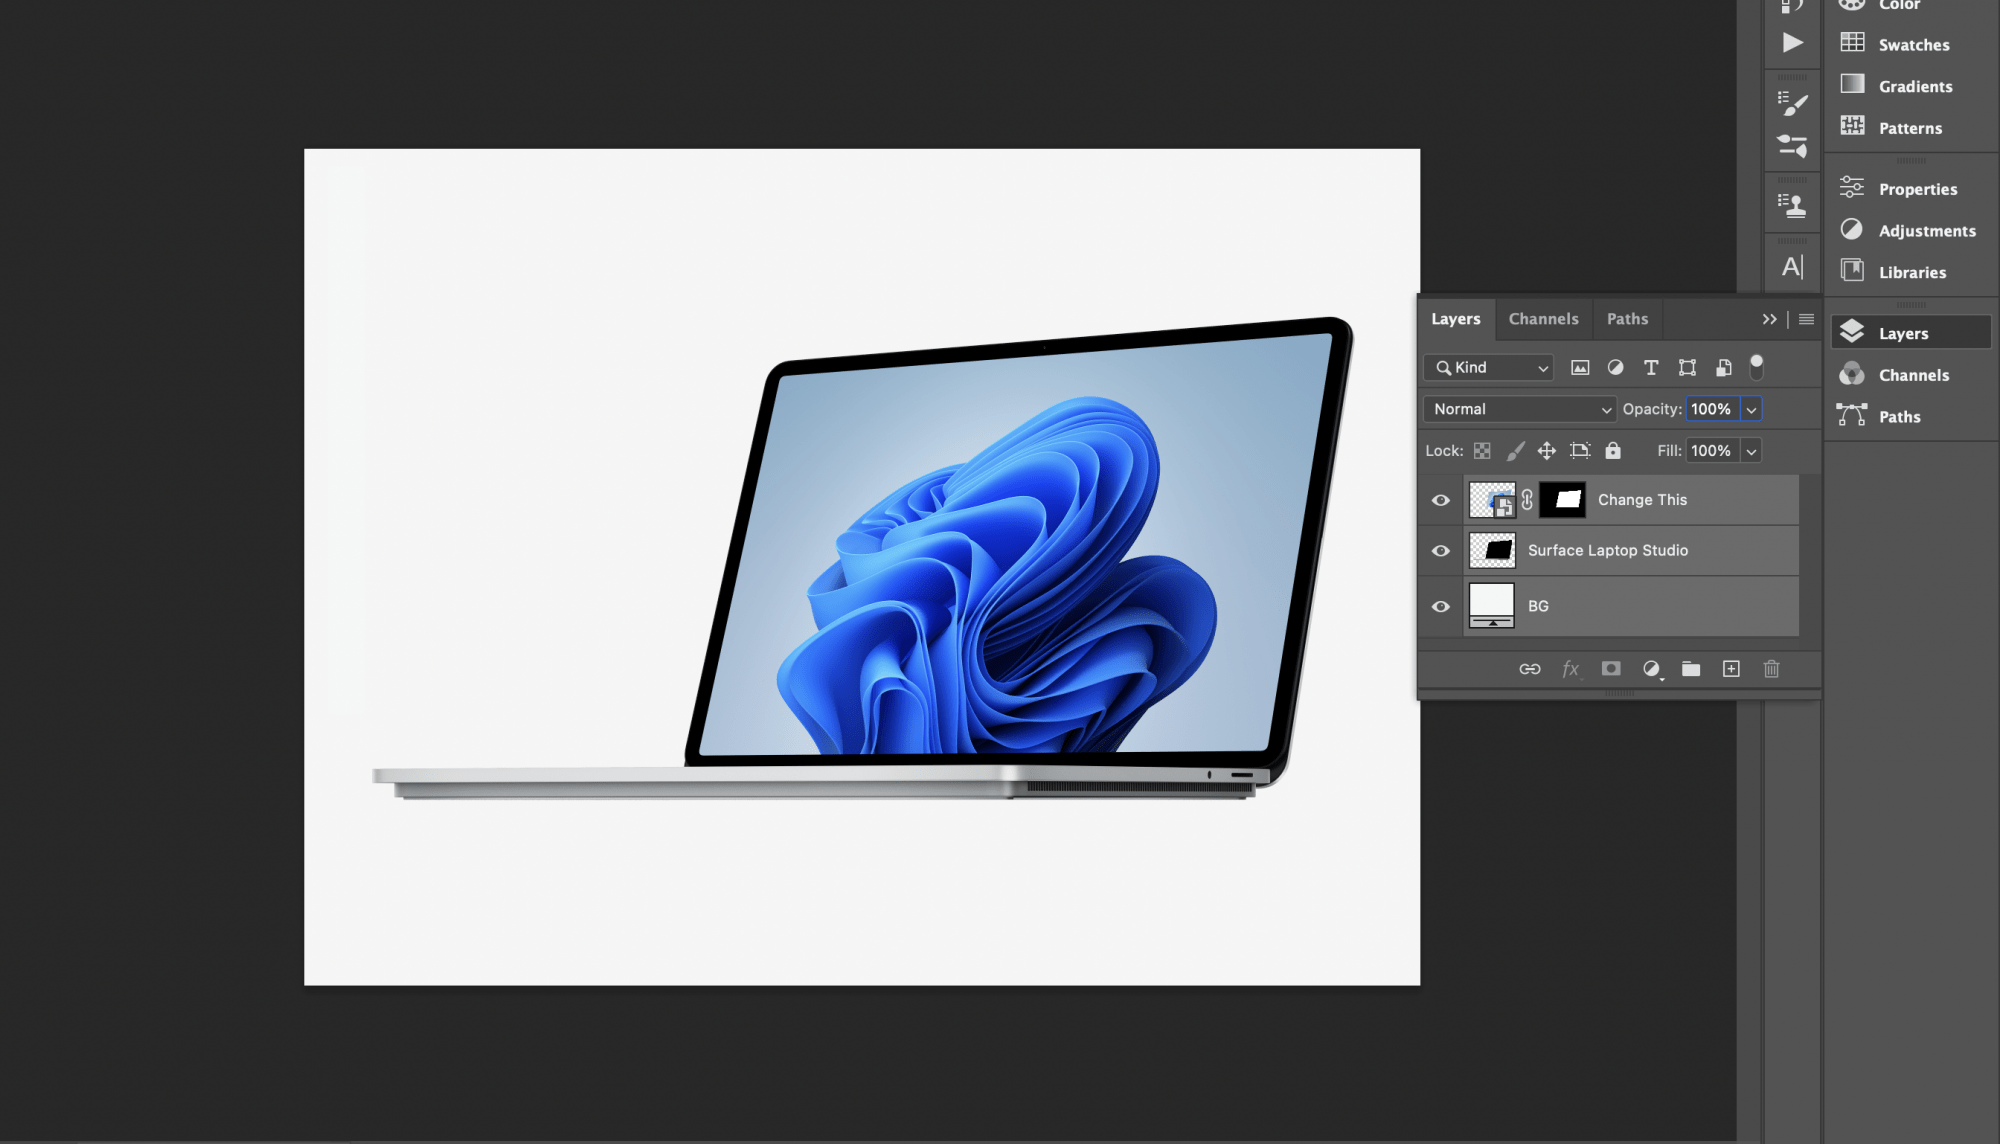The width and height of the screenshot is (2000, 1144).
Task: Toggle visibility of Surface Laptop Studio layer
Action: 1441,549
